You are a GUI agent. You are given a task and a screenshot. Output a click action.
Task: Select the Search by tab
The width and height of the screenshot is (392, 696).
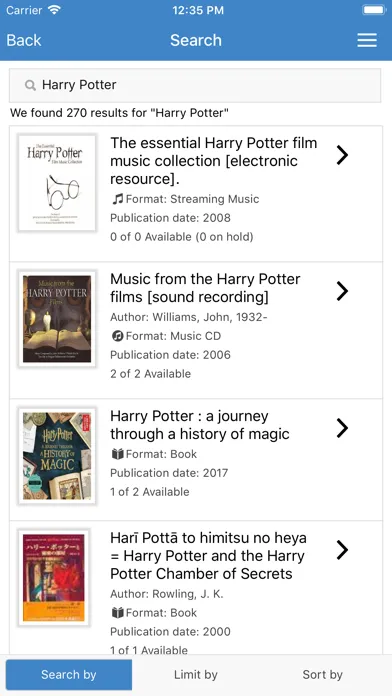pos(69,675)
